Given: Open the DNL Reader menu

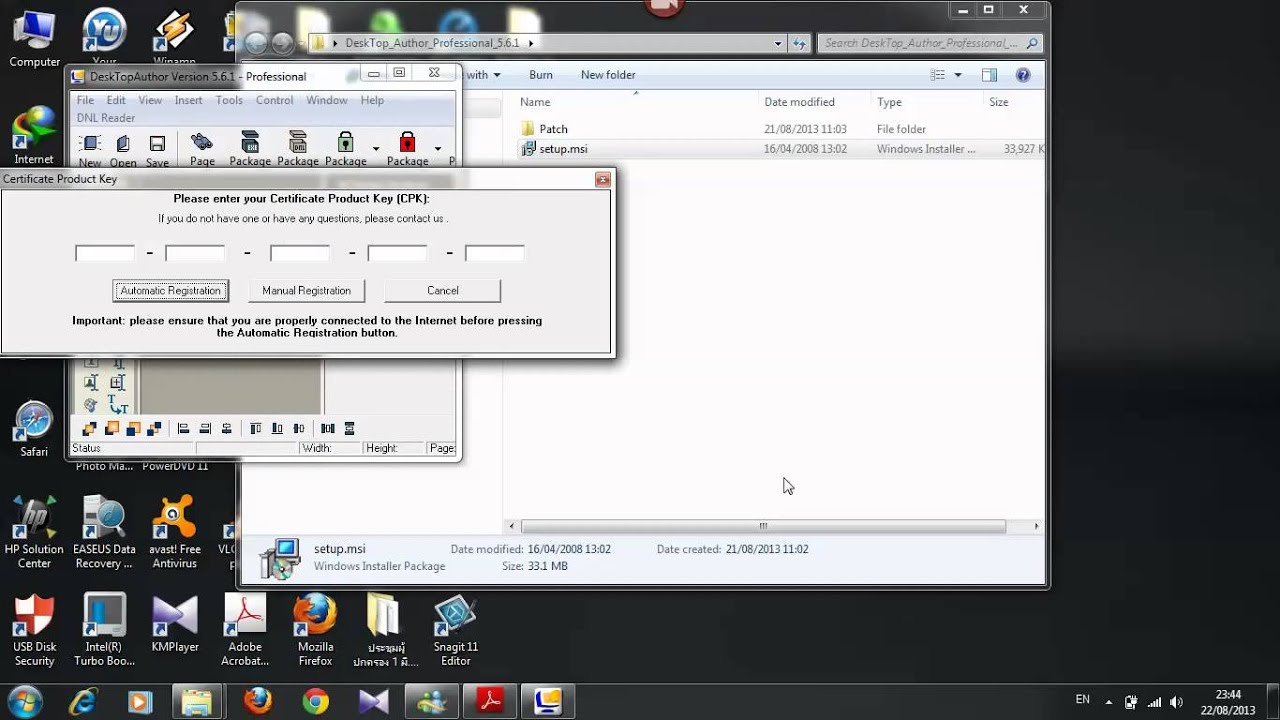Looking at the screenshot, I should (106, 118).
